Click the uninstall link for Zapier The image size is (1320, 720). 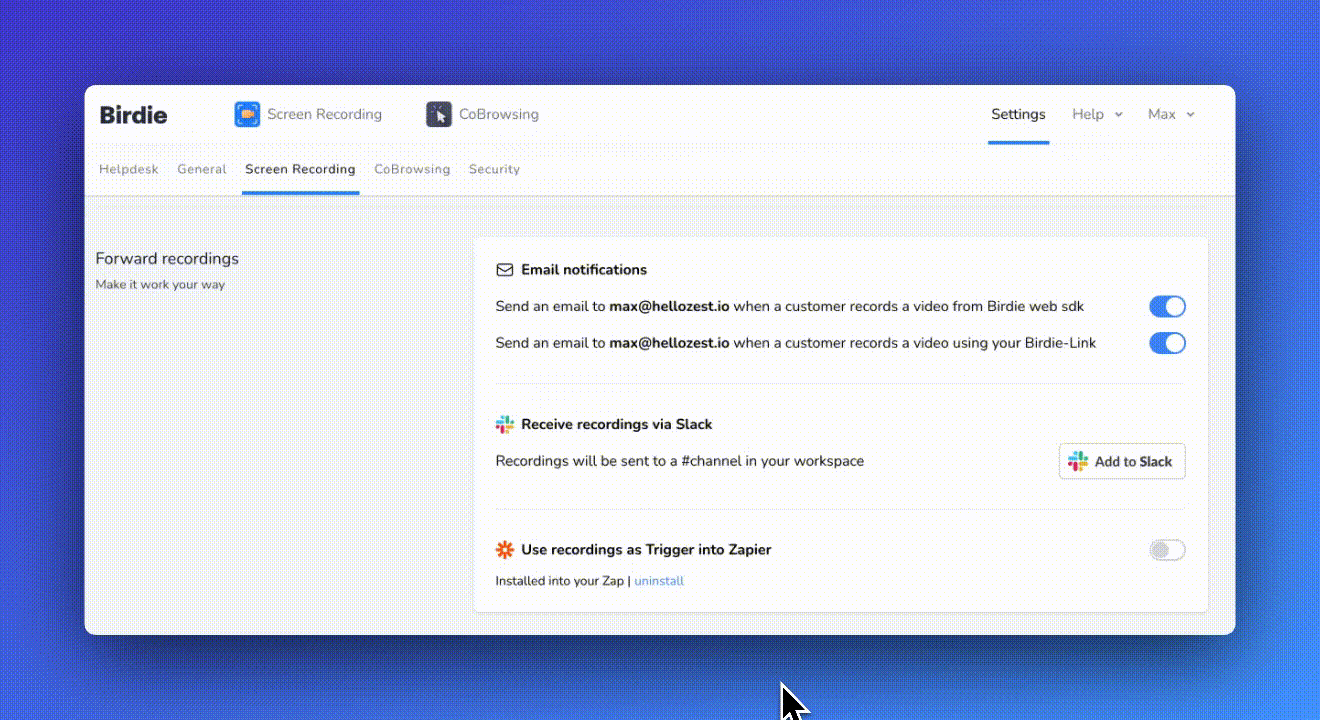659,581
